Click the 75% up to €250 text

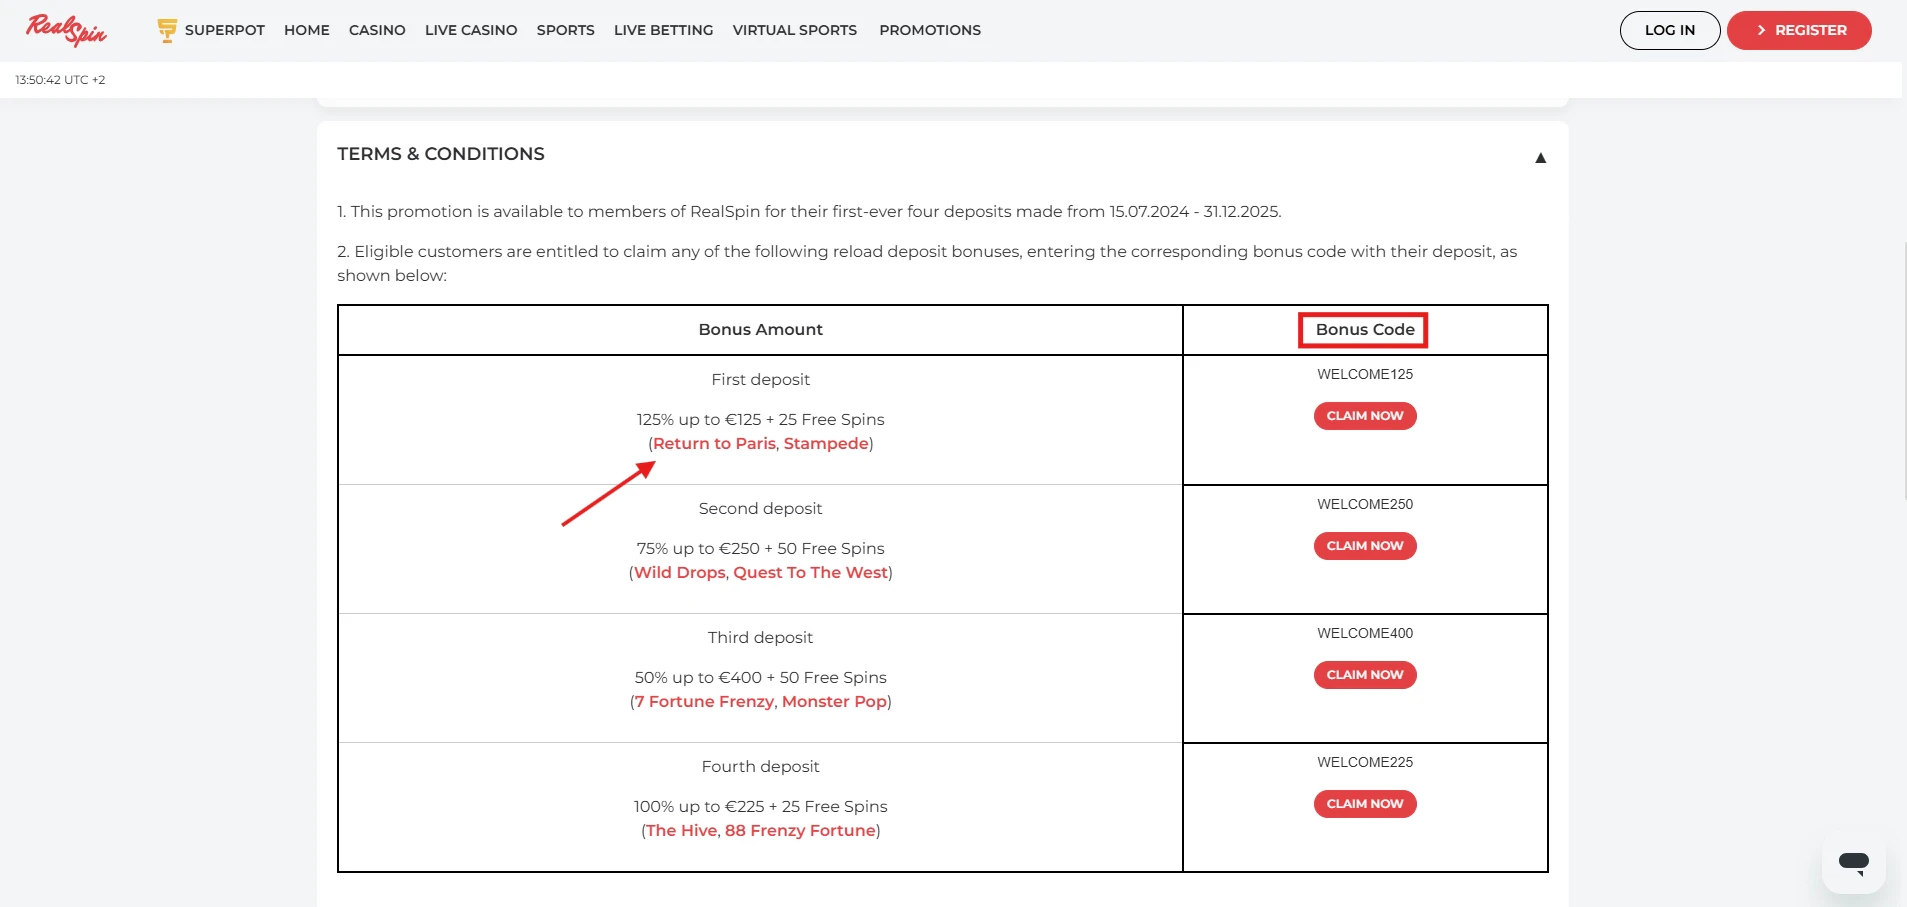(698, 548)
